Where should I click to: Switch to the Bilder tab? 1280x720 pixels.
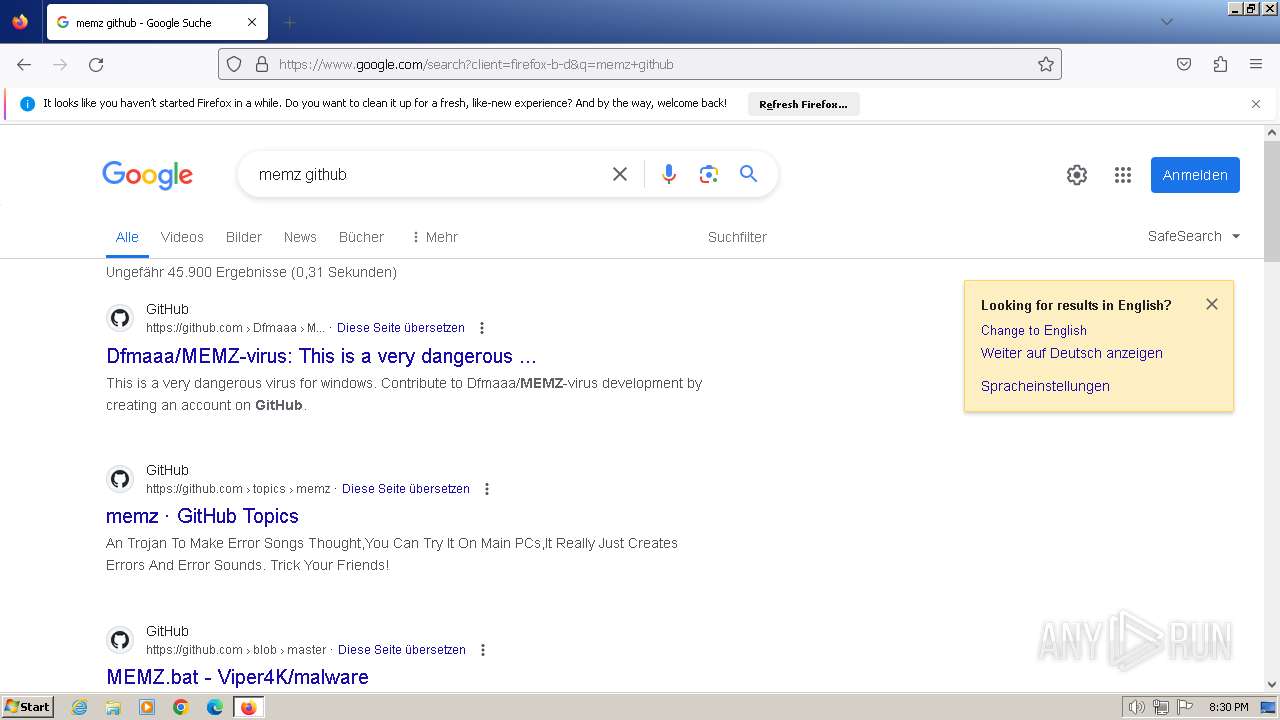(x=244, y=237)
